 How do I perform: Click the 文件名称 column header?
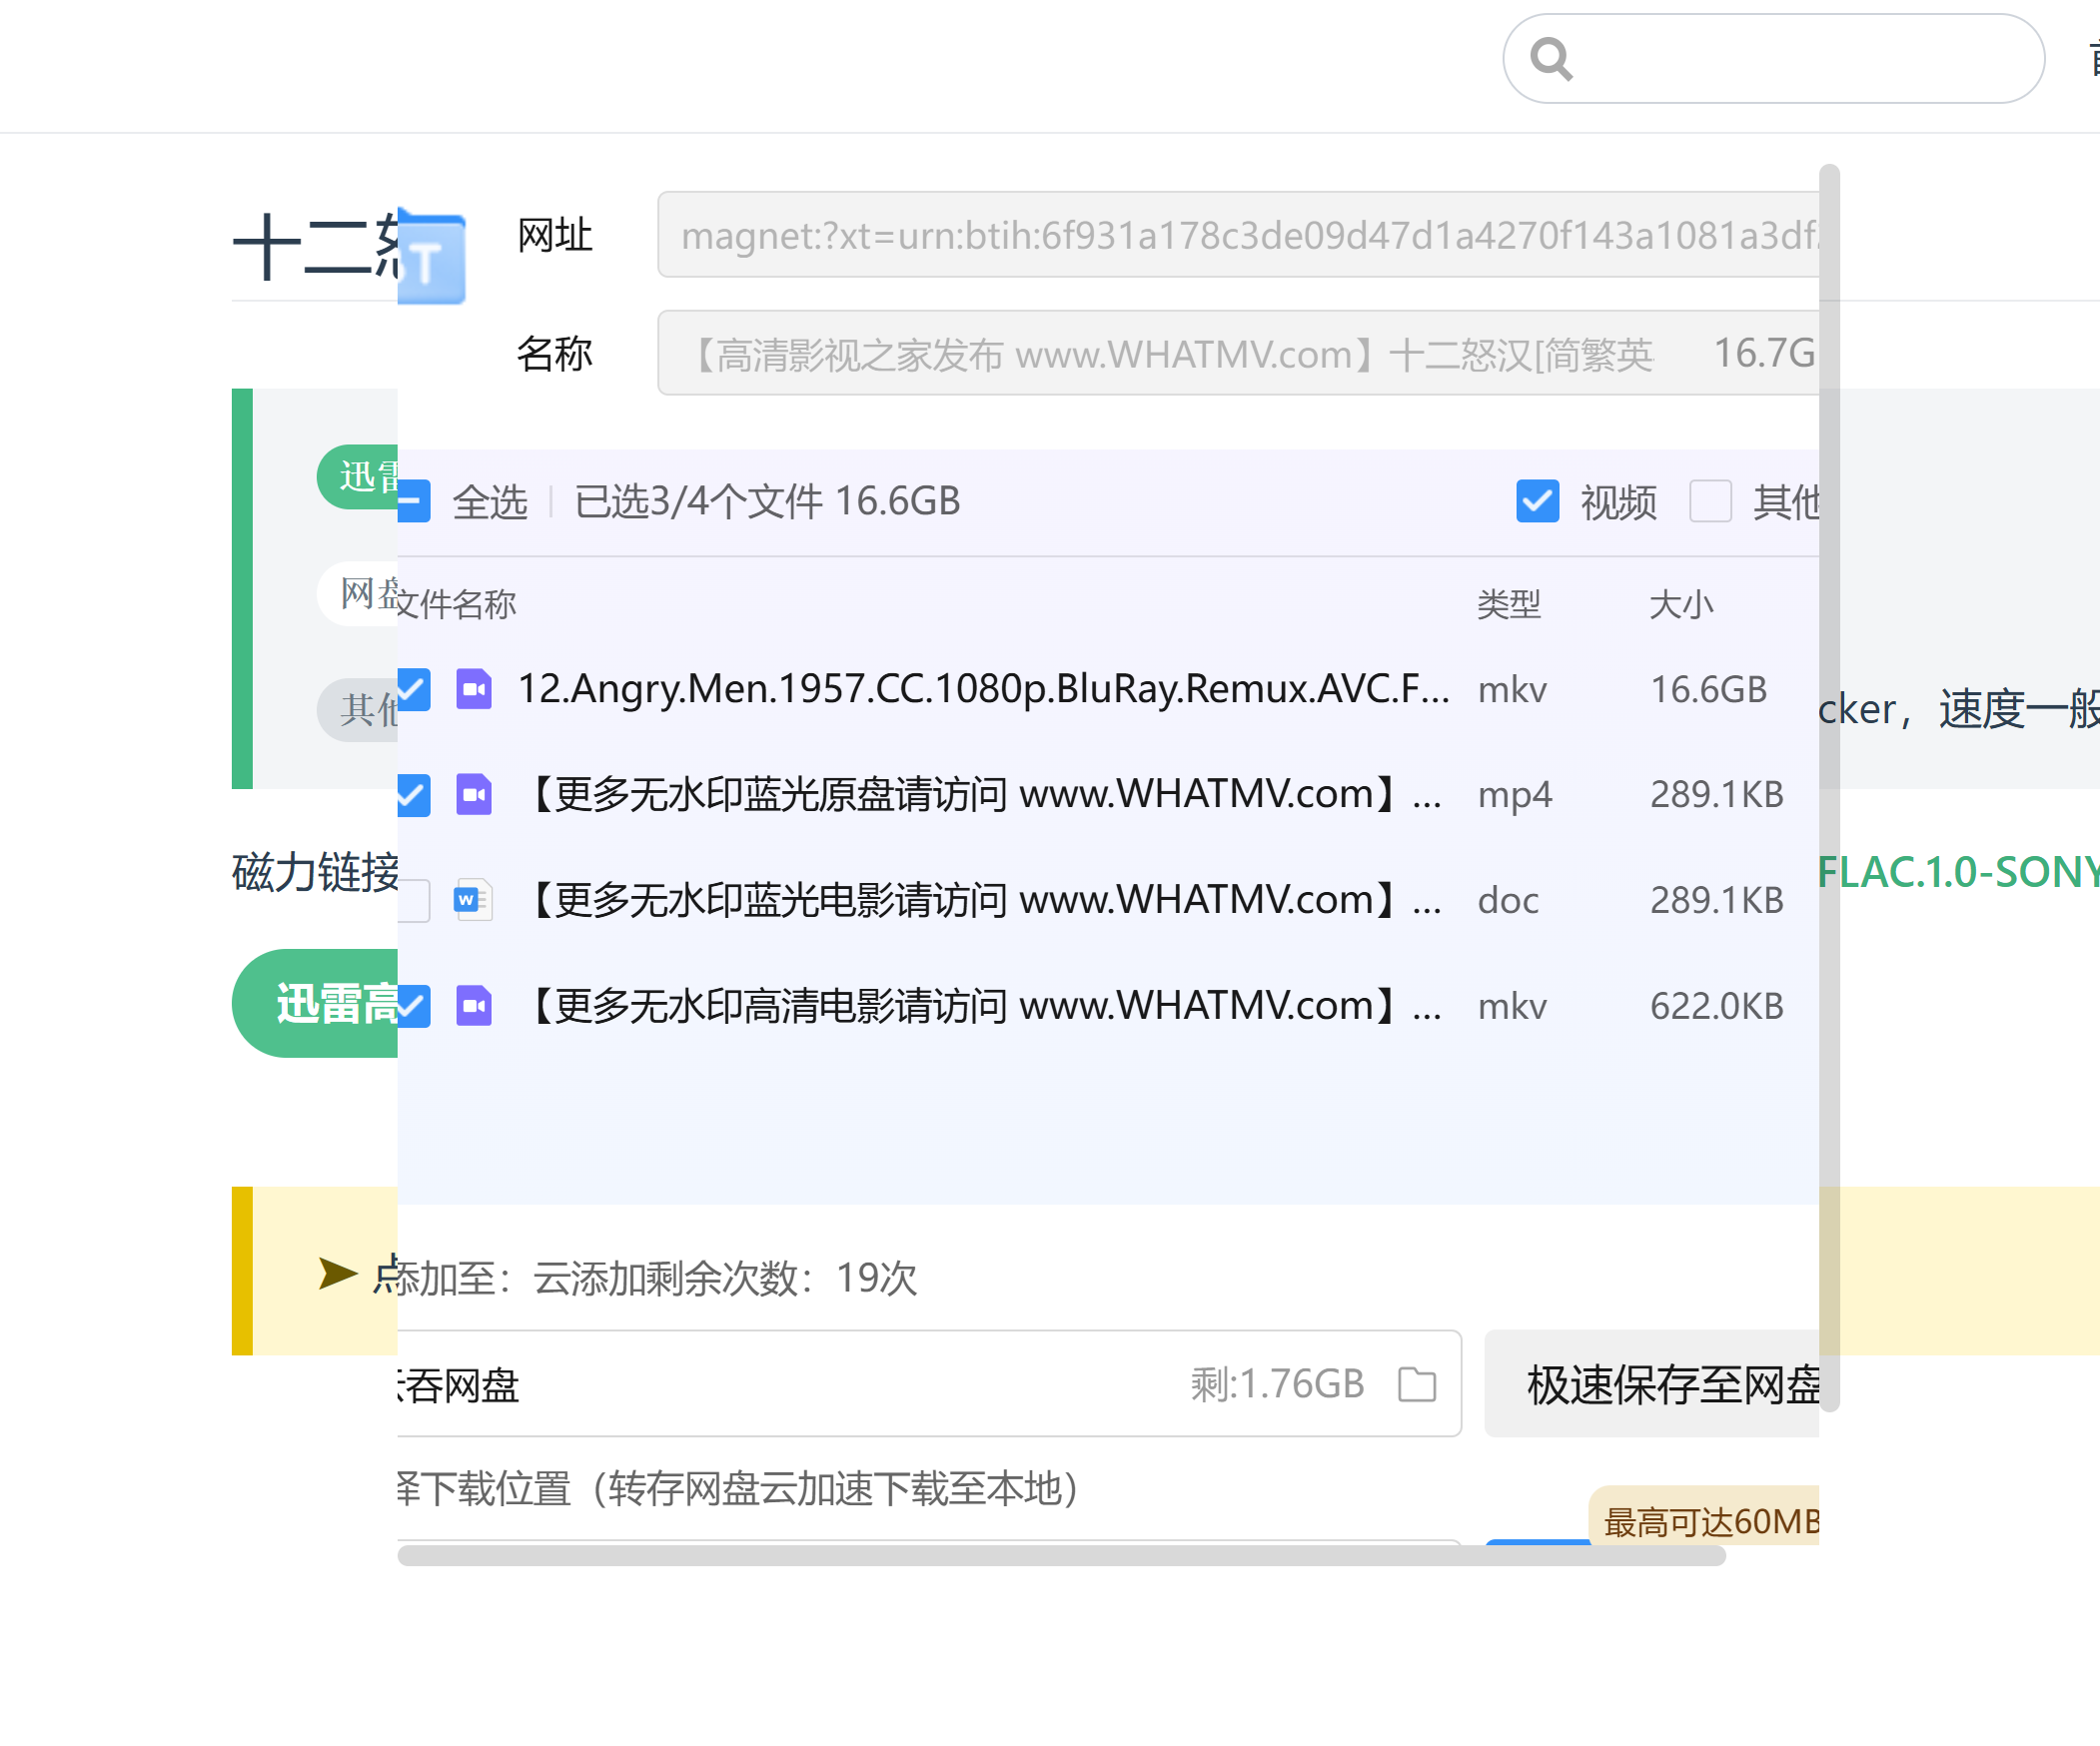[457, 604]
